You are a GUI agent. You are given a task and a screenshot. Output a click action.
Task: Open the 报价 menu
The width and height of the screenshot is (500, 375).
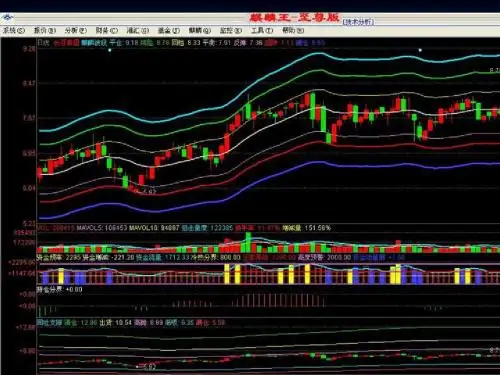[44, 30]
